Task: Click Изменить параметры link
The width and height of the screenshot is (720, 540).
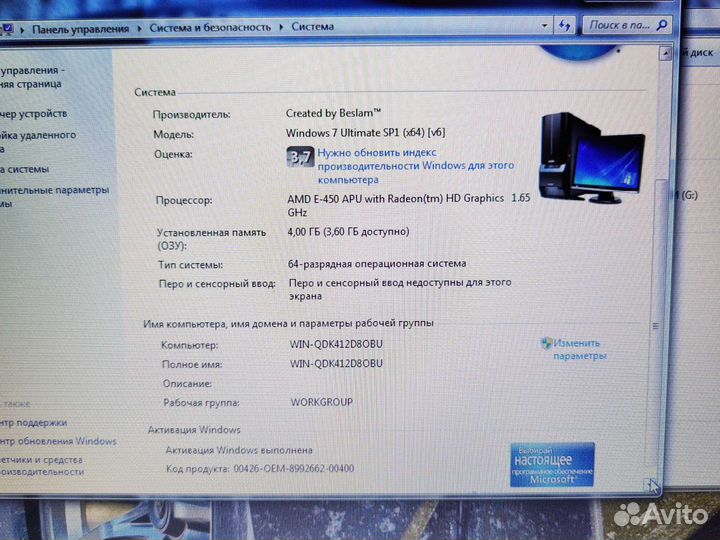Action: (579, 349)
